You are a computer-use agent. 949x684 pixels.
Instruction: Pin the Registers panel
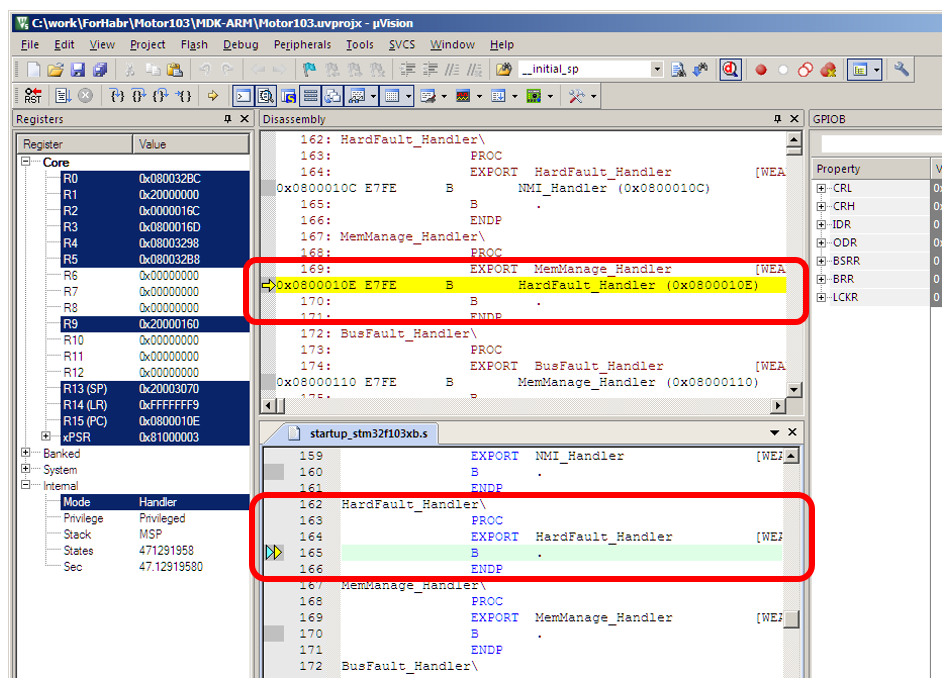point(228,119)
